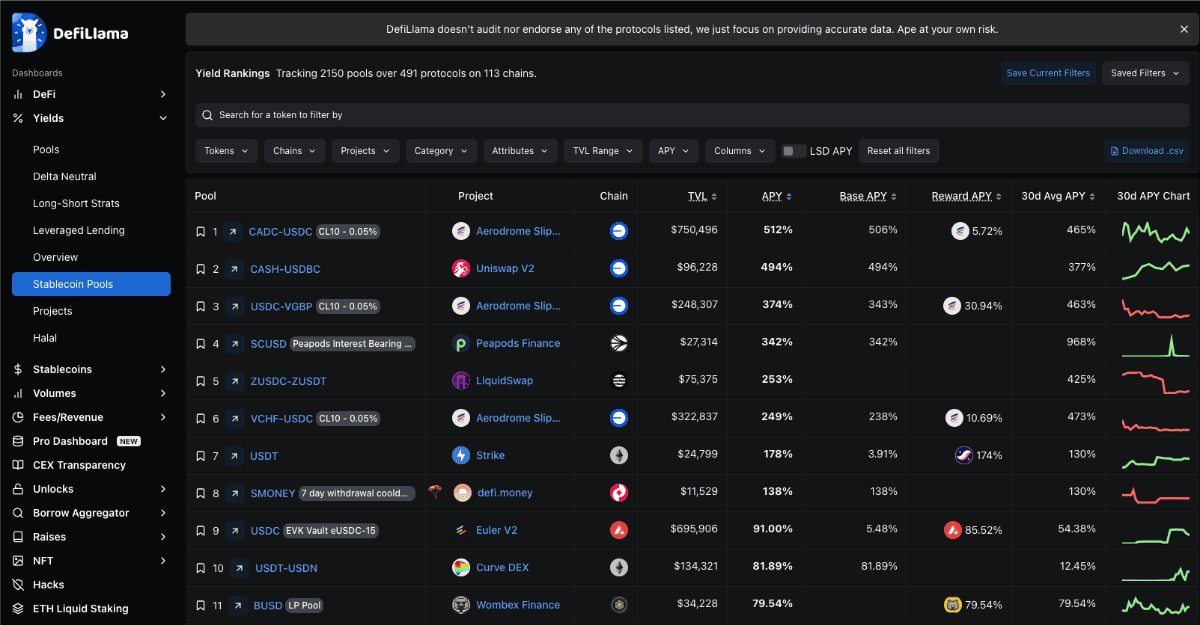Toggle the LSD APY switch
Screen dimensions: 1200x625
pos(794,151)
